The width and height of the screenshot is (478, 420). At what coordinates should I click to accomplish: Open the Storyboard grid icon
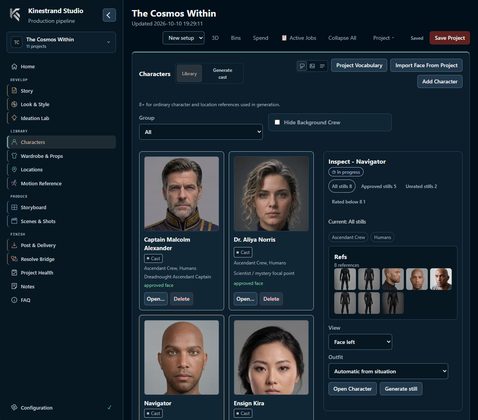(x=14, y=207)
